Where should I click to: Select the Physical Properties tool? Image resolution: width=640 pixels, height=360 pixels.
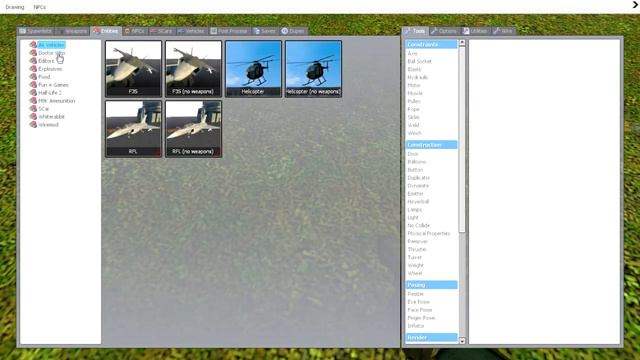pyautogui.click(x=429, y=233)
